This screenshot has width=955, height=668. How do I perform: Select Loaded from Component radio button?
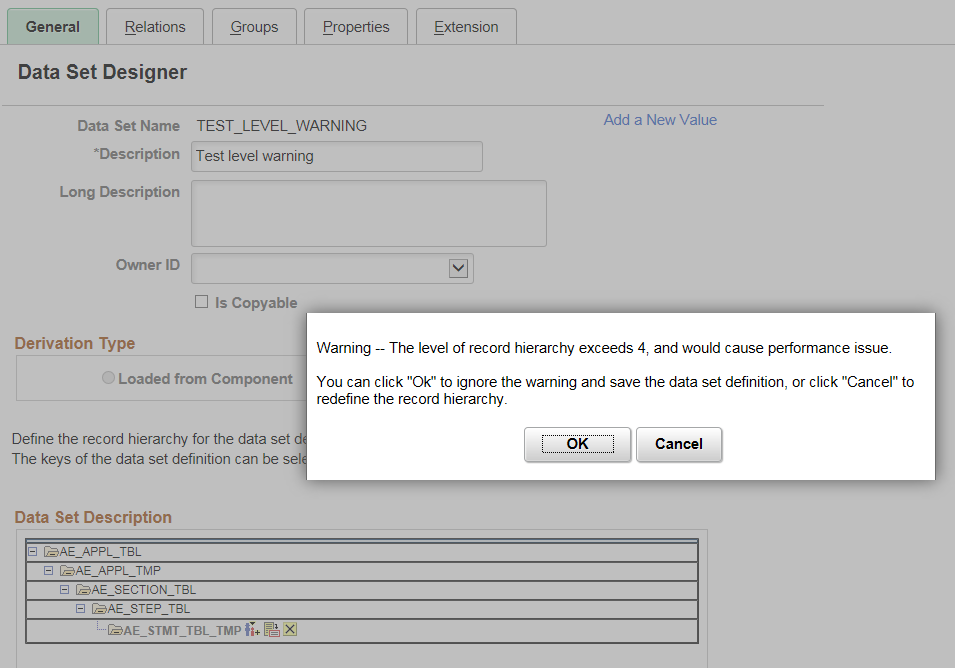(109, 379)
